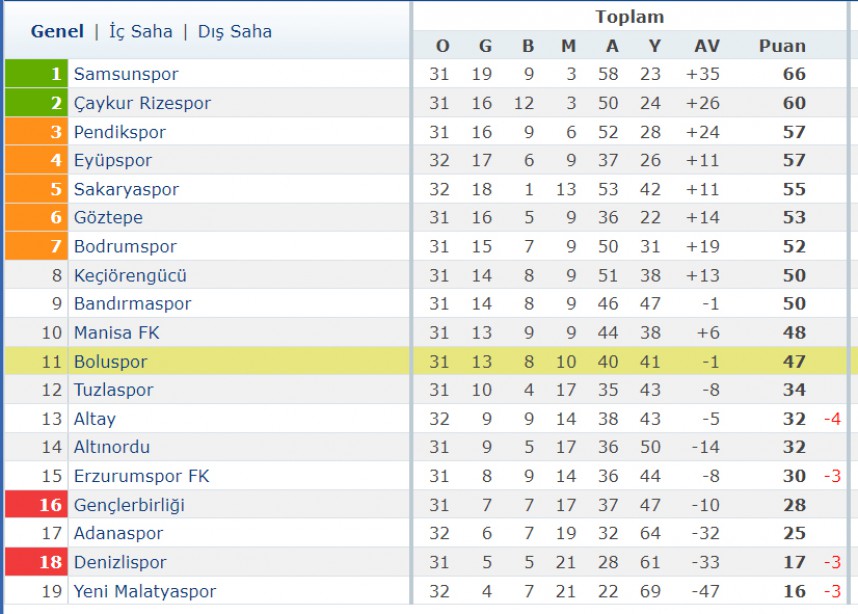
Task: Open the Gençlerbirliği team link
Action: (129, 505)
